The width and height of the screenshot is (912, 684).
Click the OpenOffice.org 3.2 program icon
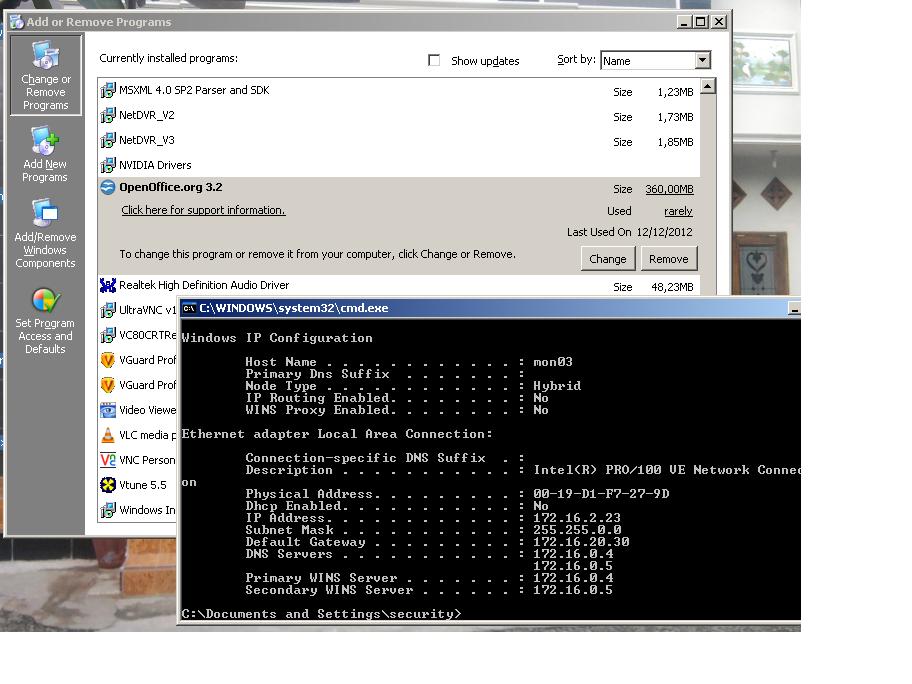coord(108,187)
